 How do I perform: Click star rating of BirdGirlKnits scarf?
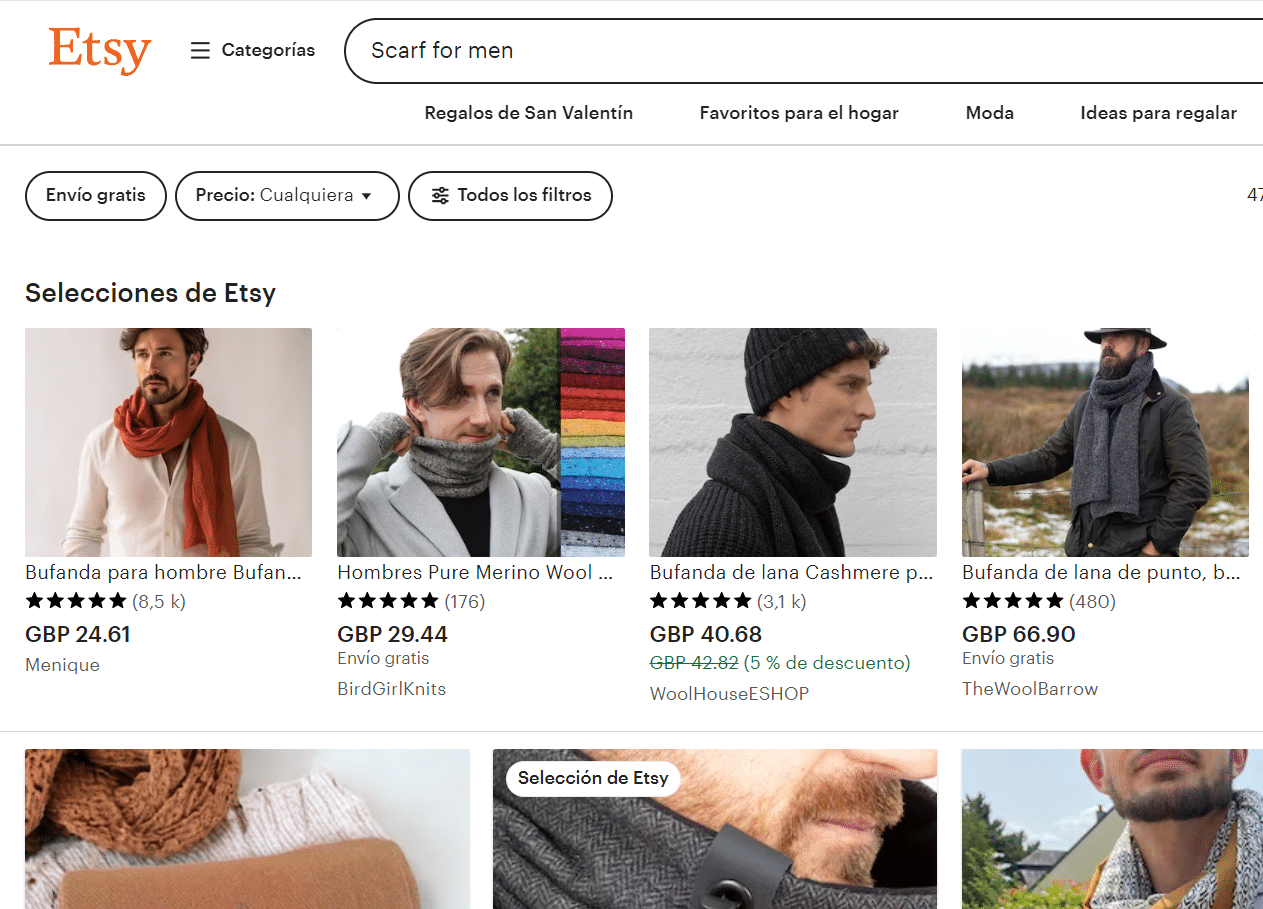pyautogui.click(x=388, y=601)
